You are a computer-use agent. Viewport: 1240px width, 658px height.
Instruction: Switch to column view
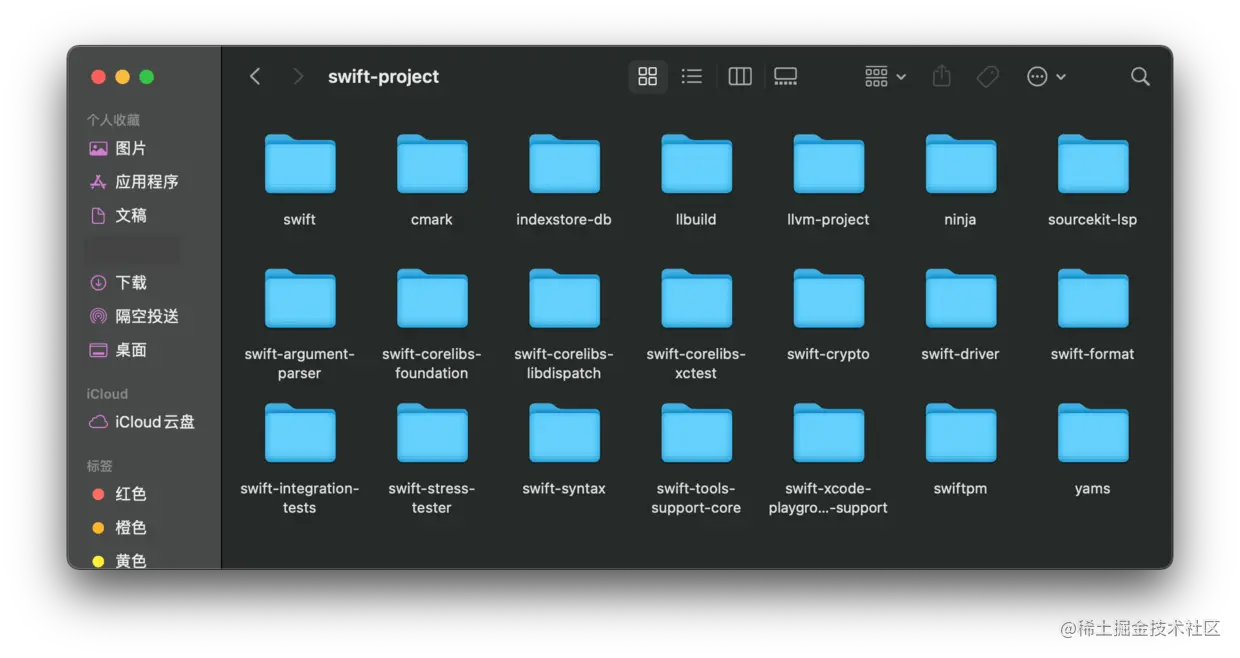click(x=740, y=77)
